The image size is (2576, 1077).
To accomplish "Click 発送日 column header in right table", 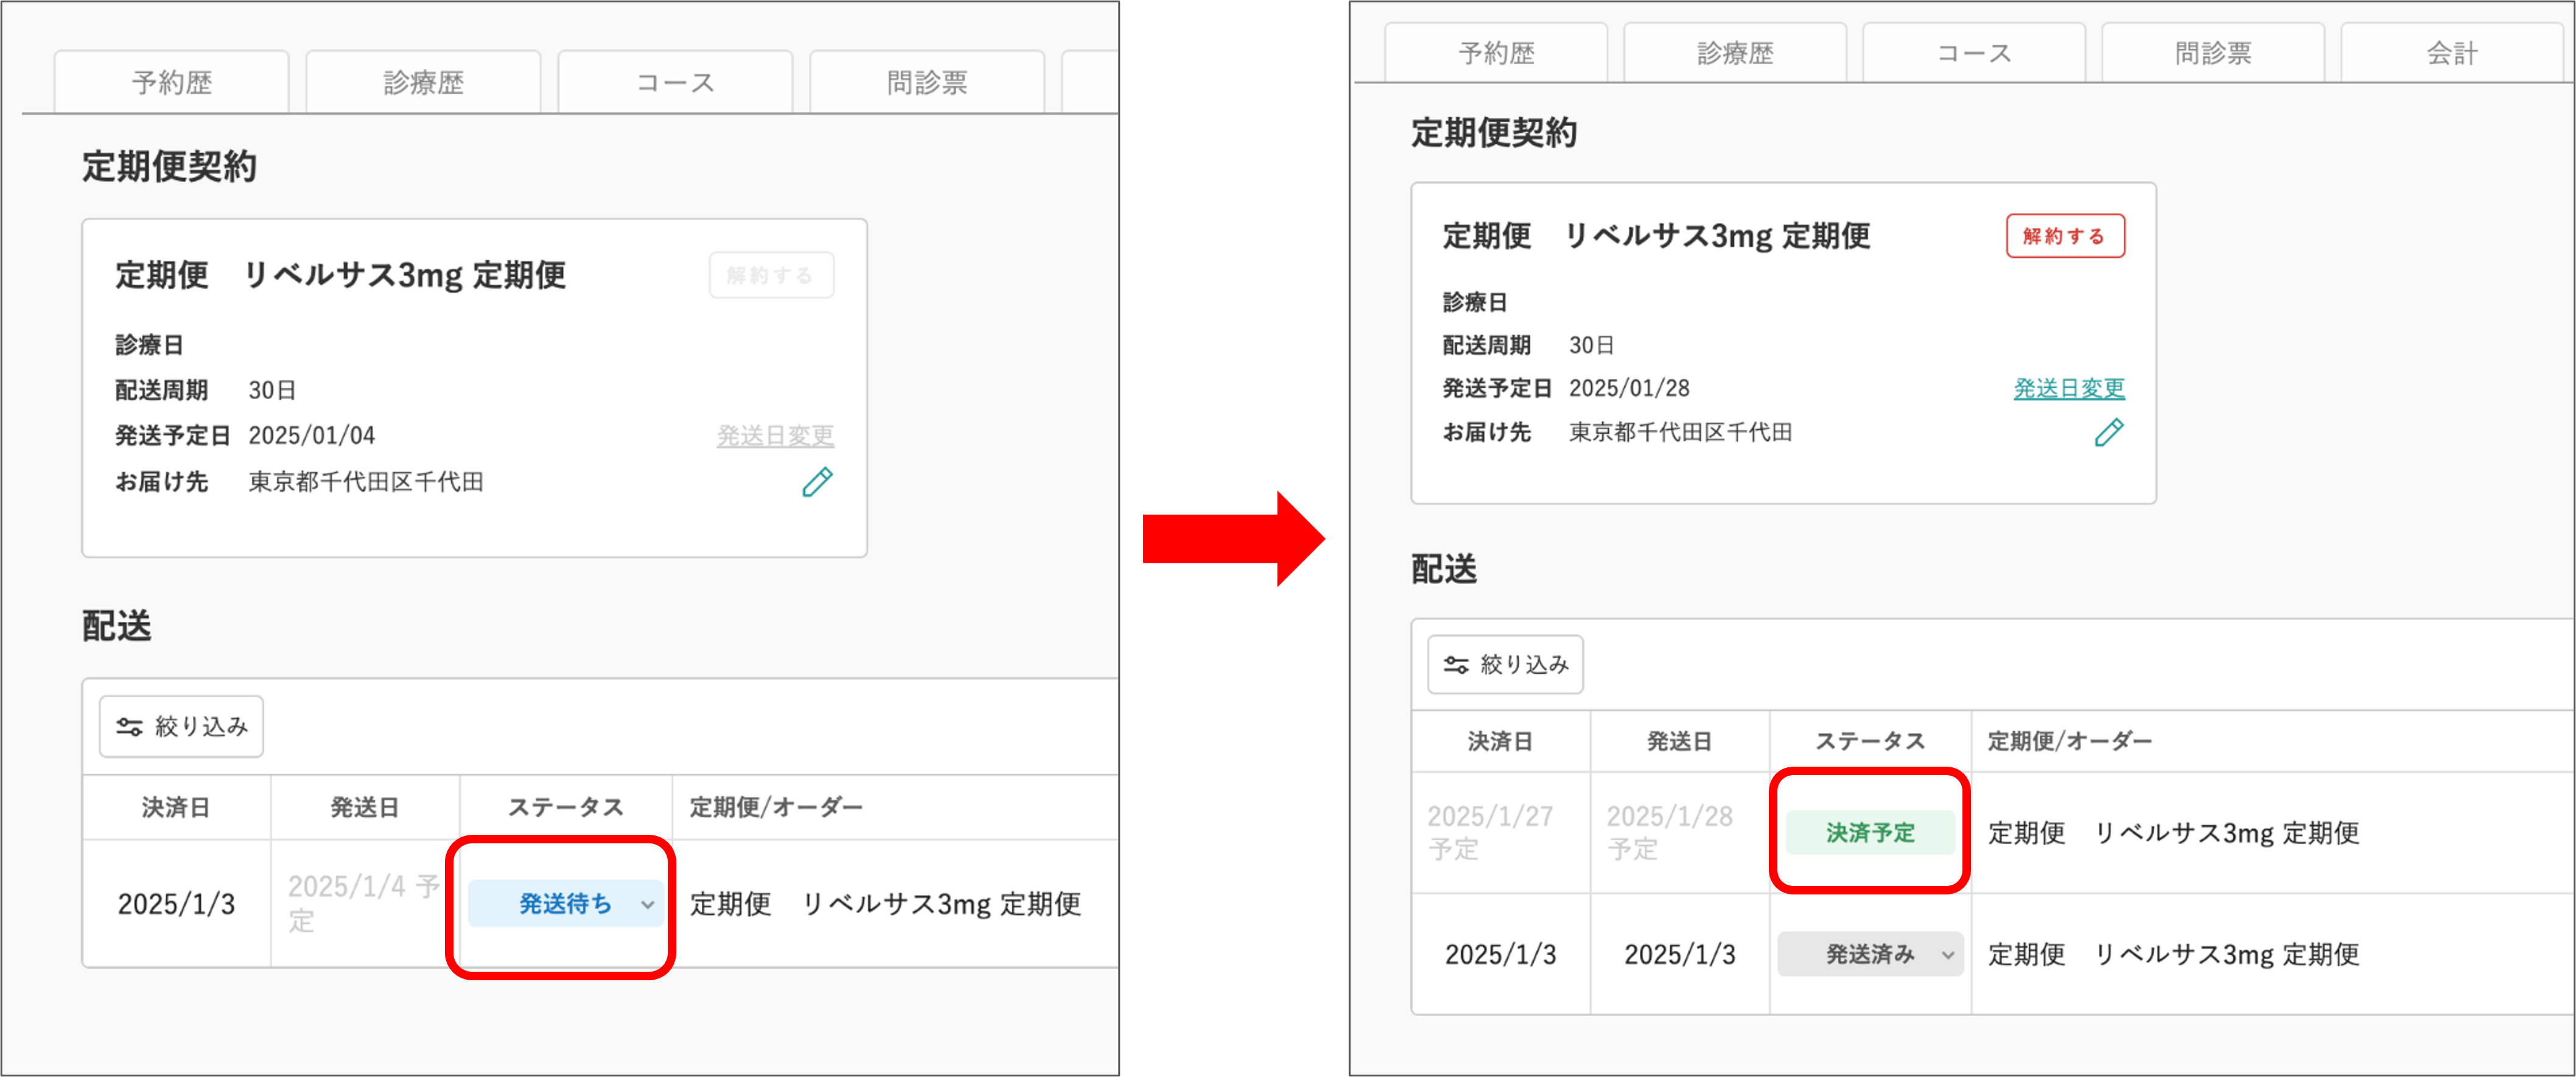I will [x=1680, y=741].
